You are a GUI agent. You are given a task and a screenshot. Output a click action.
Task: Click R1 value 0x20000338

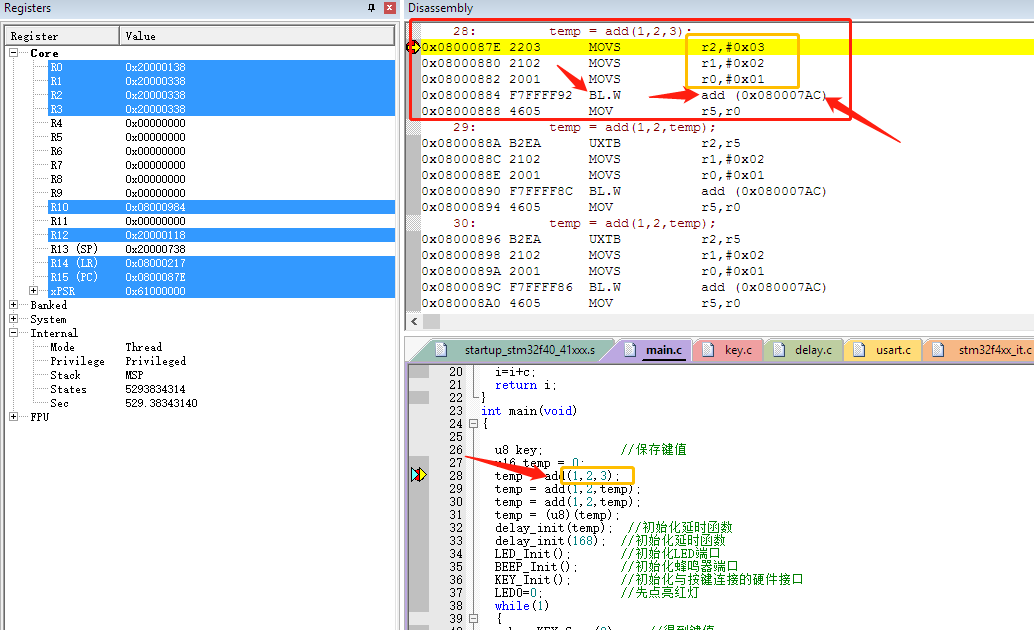(156, 81)
